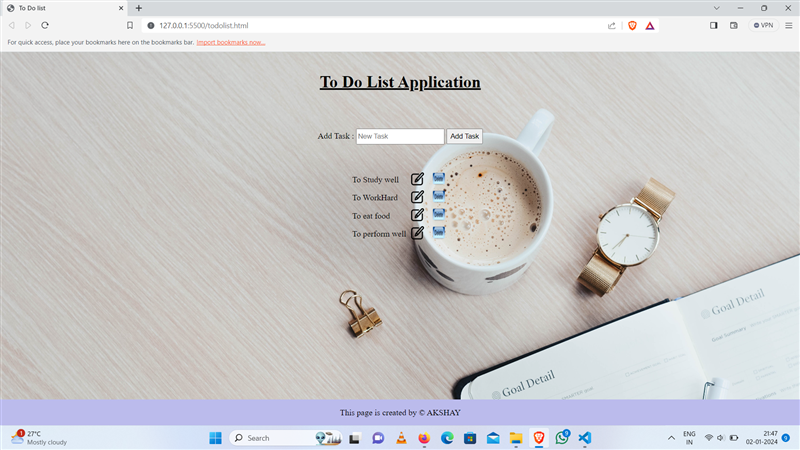Click edit icon for 'To Study well'
The width and height of the screenshot is (800, 450).
pyautogui.click(x=417, y=179)
